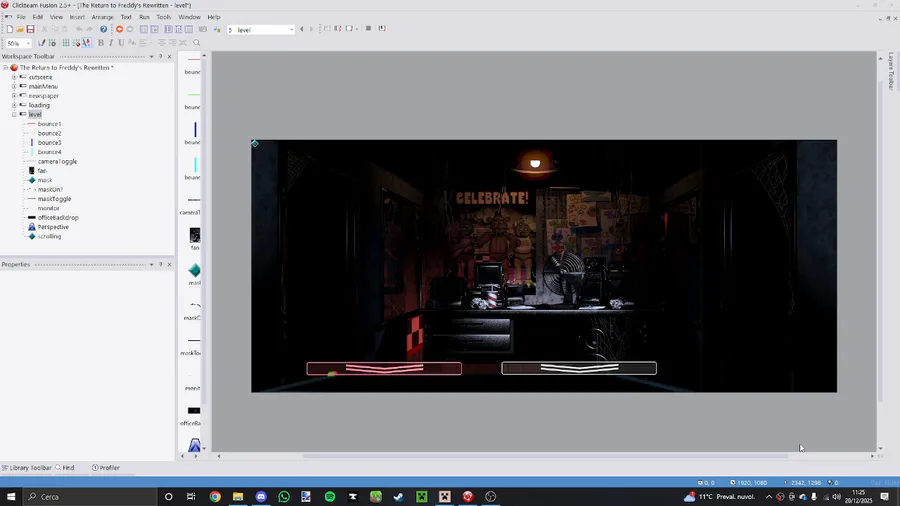Select the Perspective object in tree

tap(53, 227)
